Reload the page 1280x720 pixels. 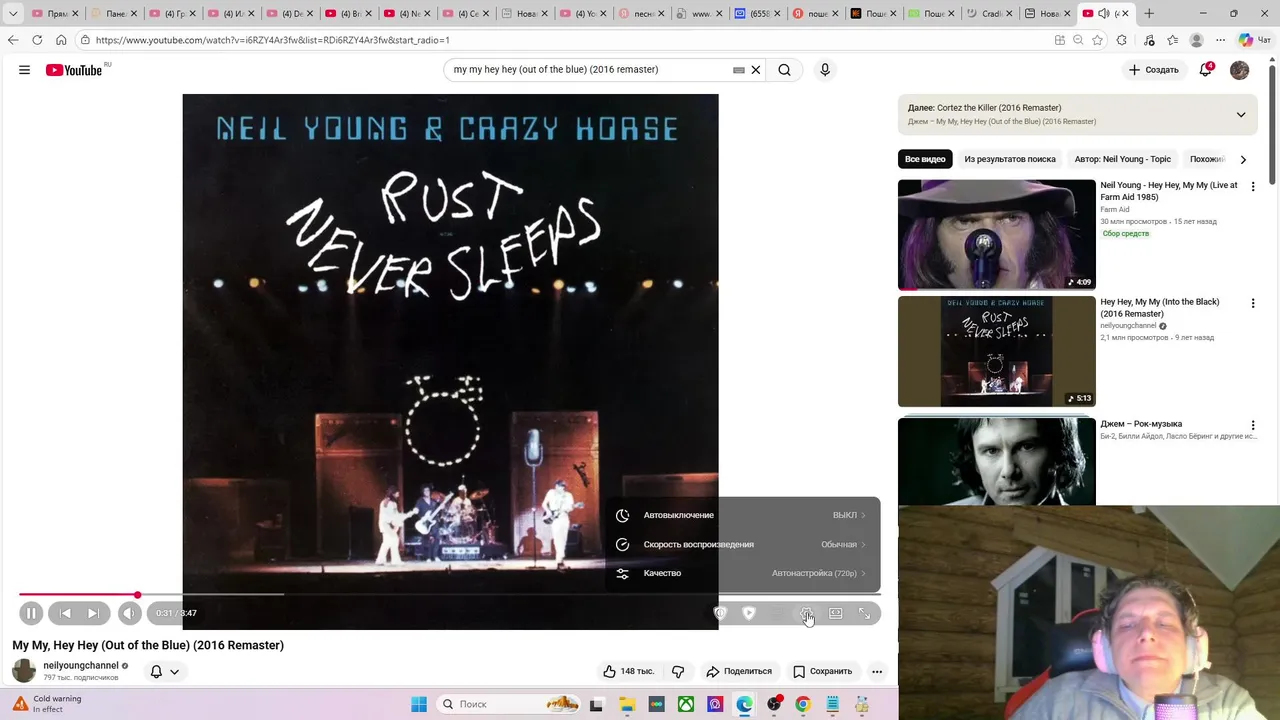click(37, 40)
